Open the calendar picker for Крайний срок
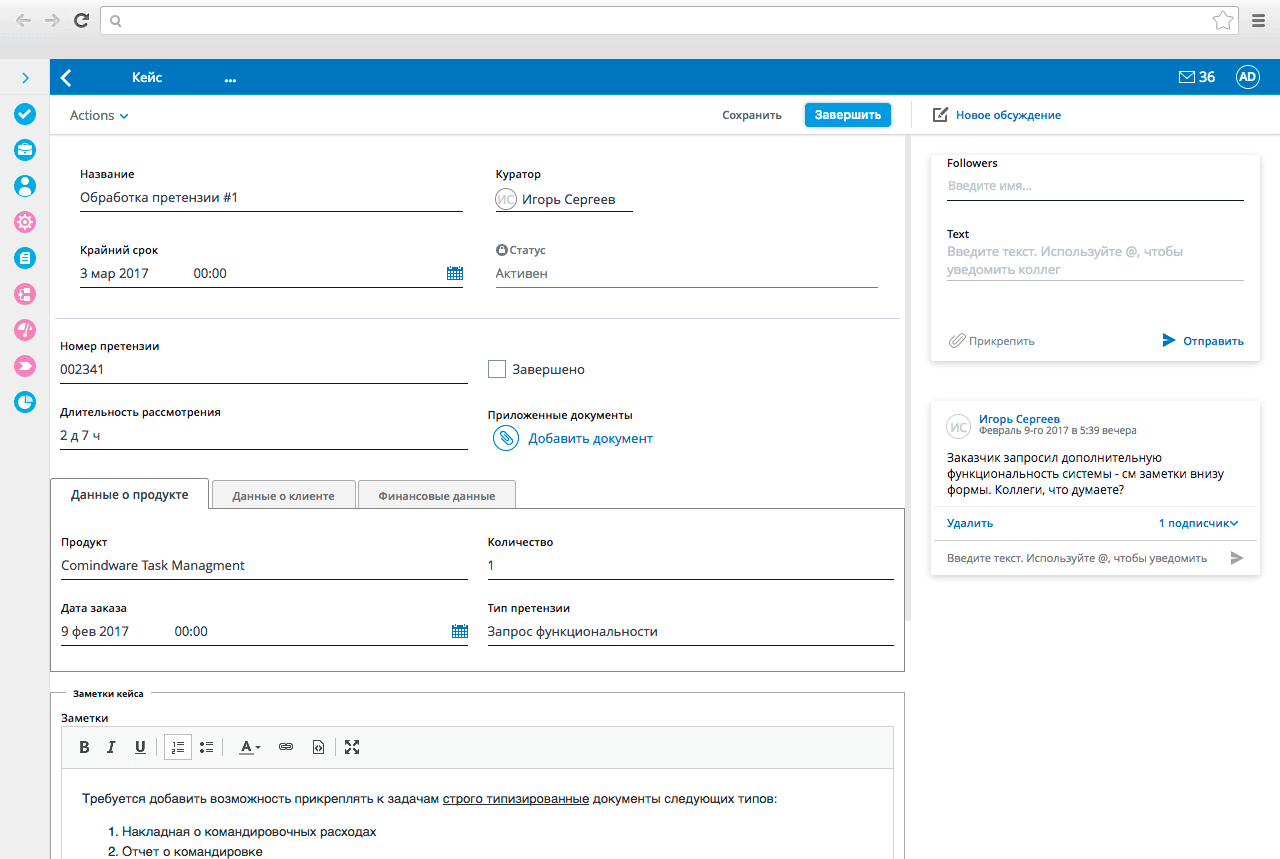The image size is (1280, 859). pos(454,272)
